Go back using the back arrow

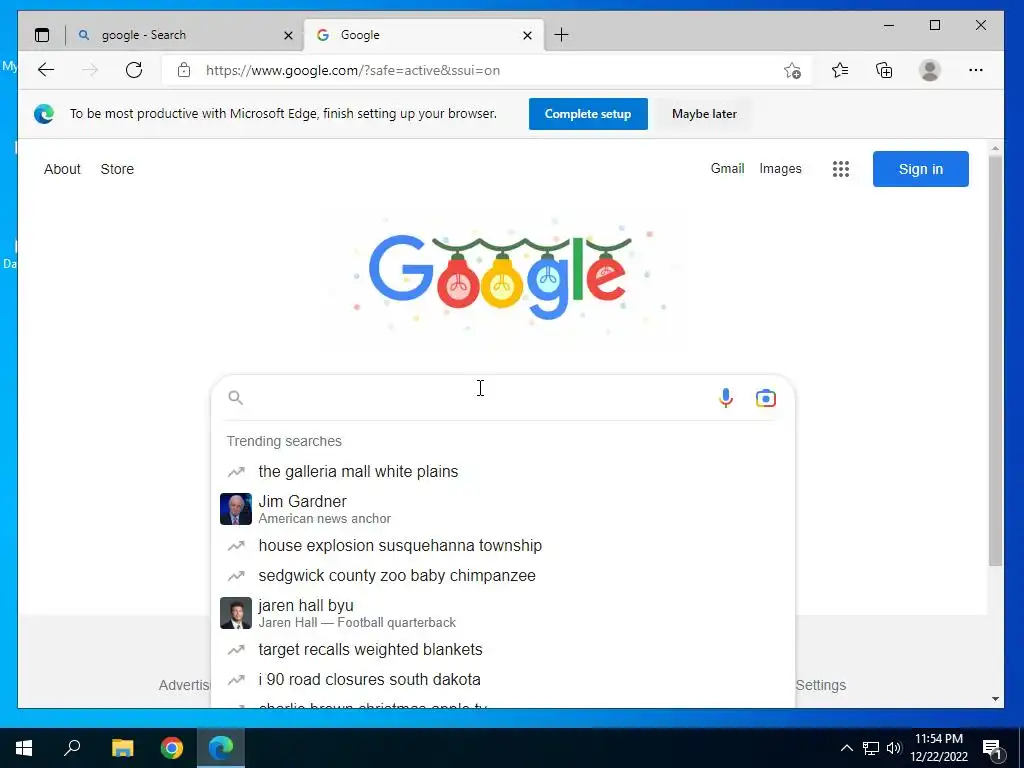point(46,70)
